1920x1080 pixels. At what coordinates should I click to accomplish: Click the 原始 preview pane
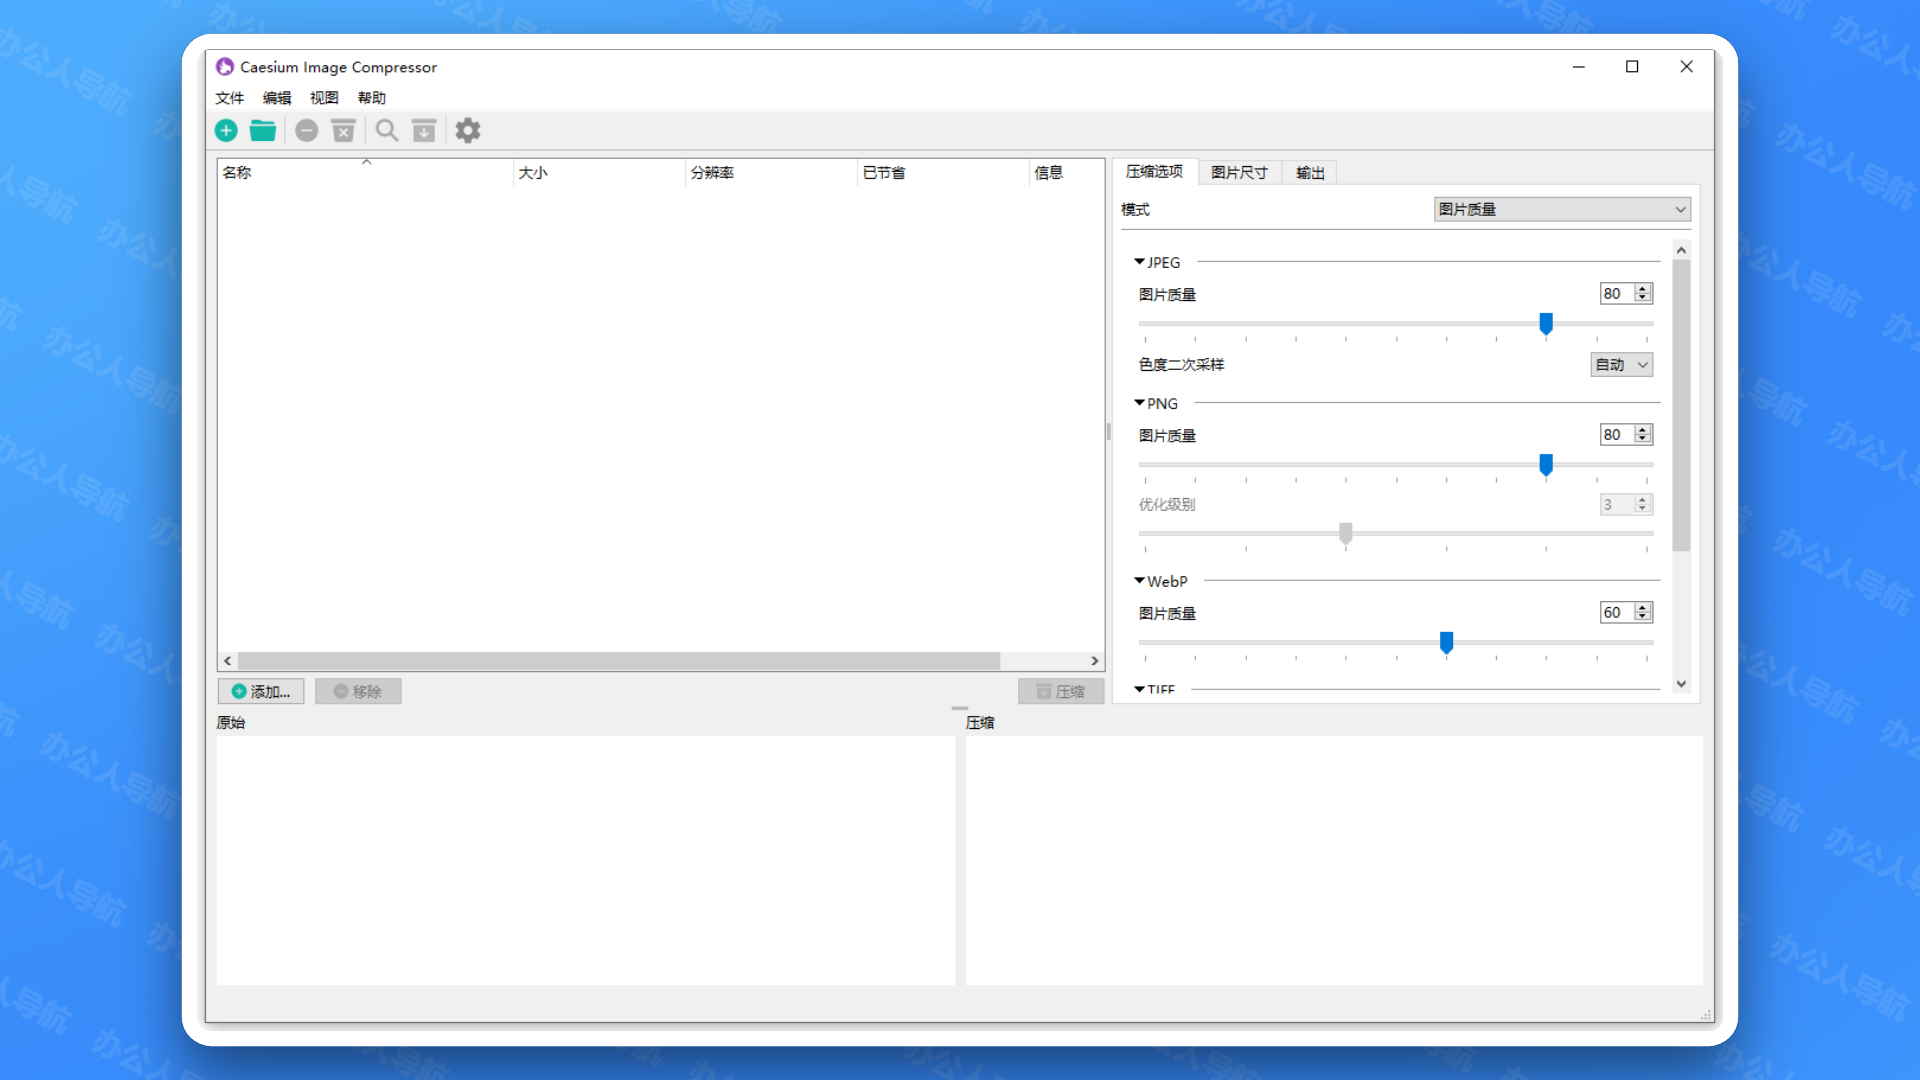coord(586,861)
